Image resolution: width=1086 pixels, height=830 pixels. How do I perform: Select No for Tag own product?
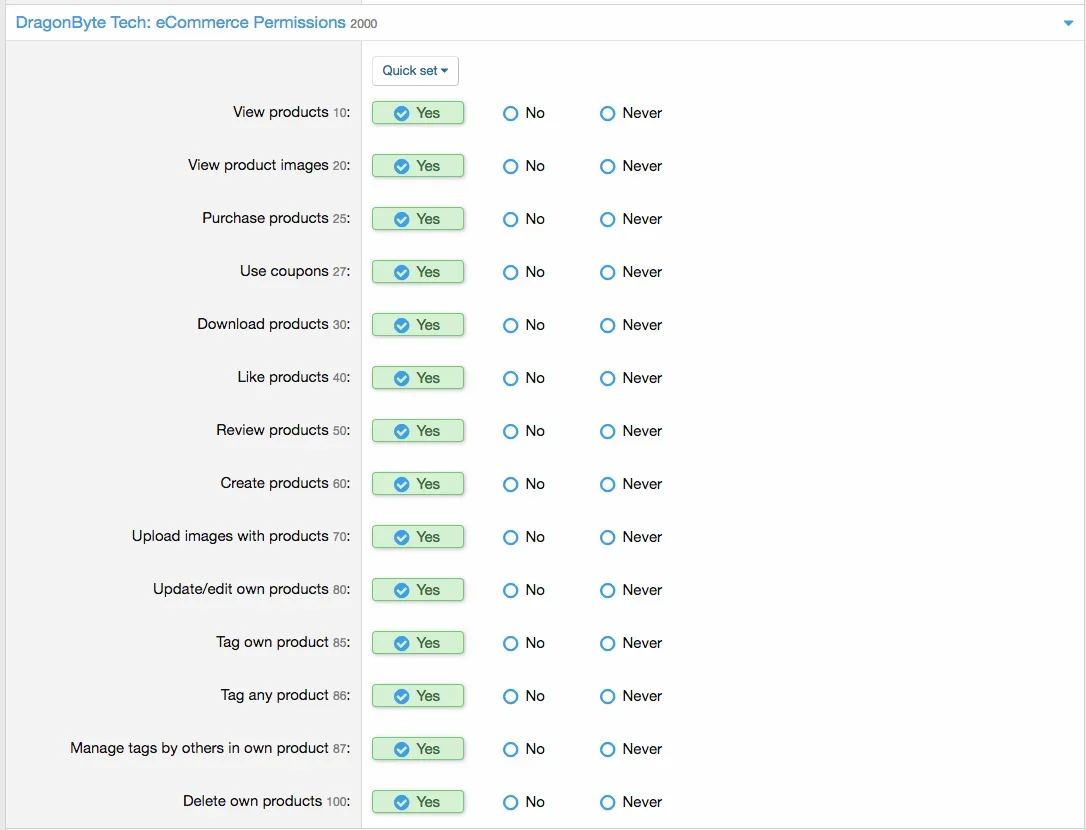[x=510, y=643]
